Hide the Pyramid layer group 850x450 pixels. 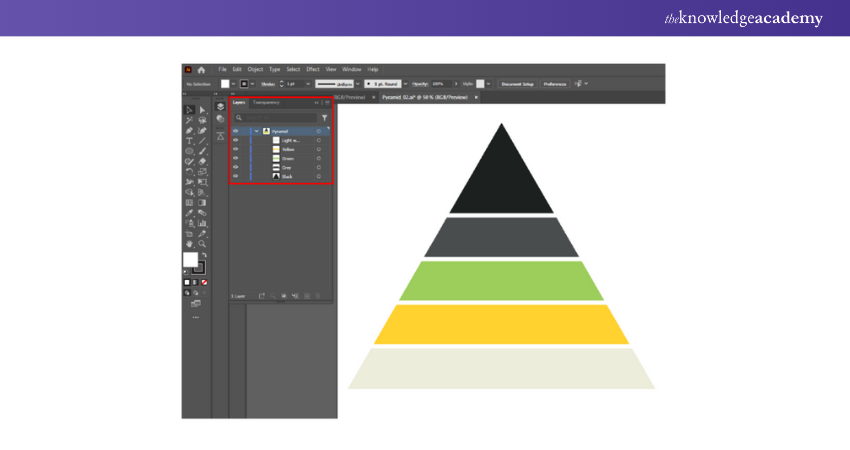coord(236,131)
